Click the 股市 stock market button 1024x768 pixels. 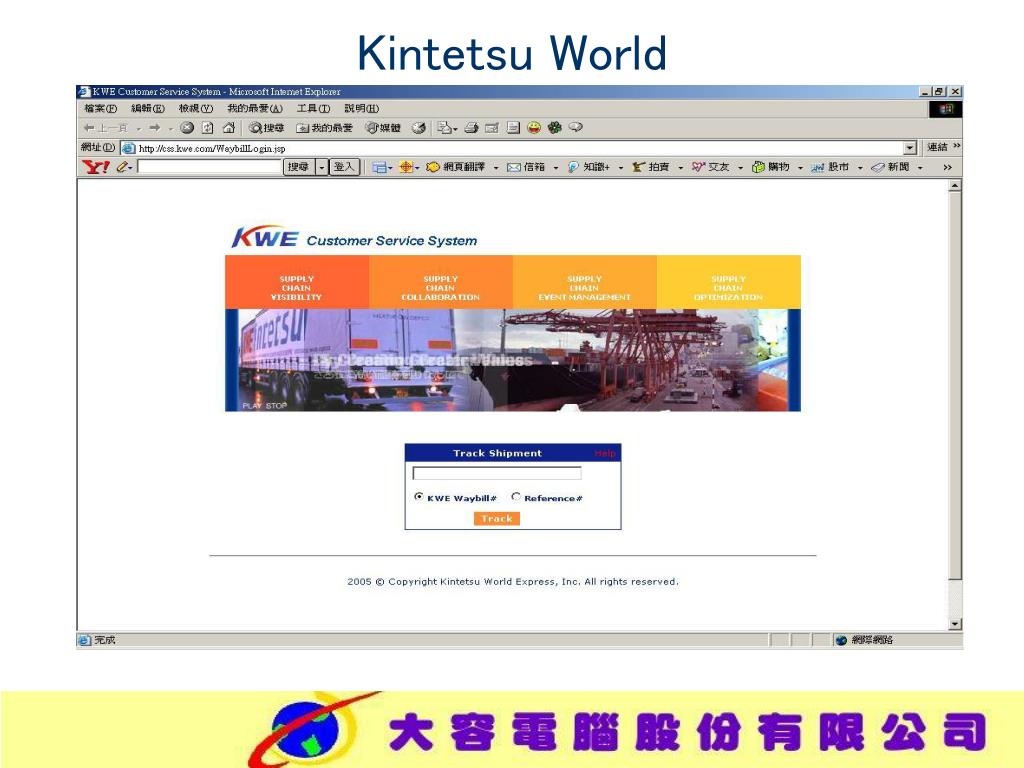point(830,167)
